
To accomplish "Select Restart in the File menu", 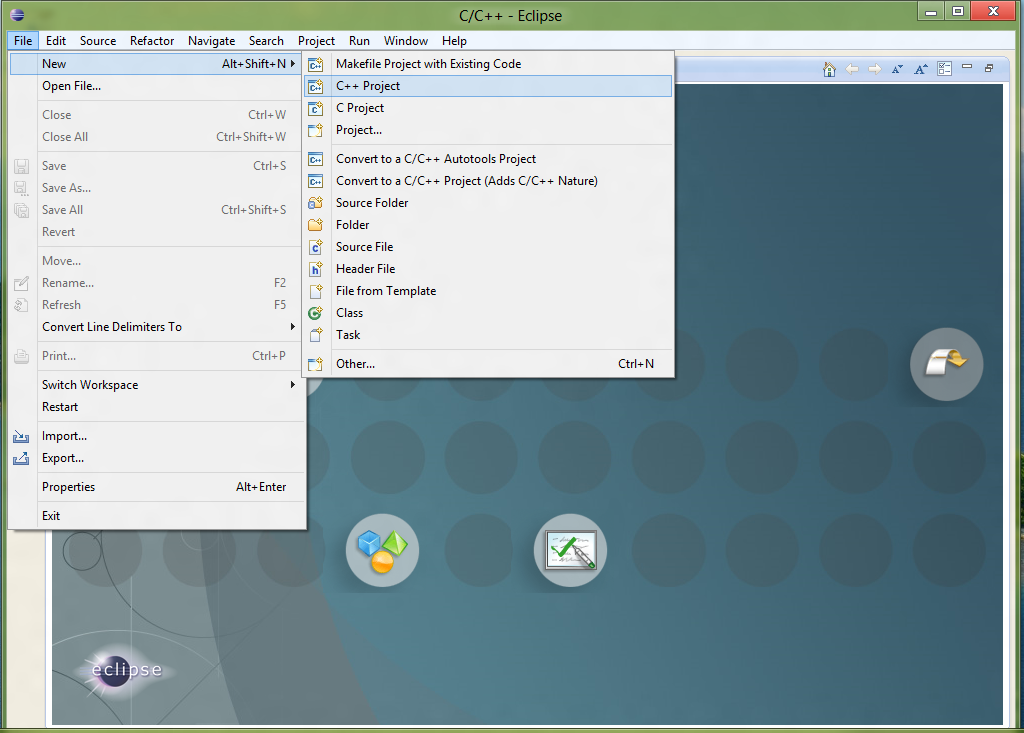I will pos(157,407).
